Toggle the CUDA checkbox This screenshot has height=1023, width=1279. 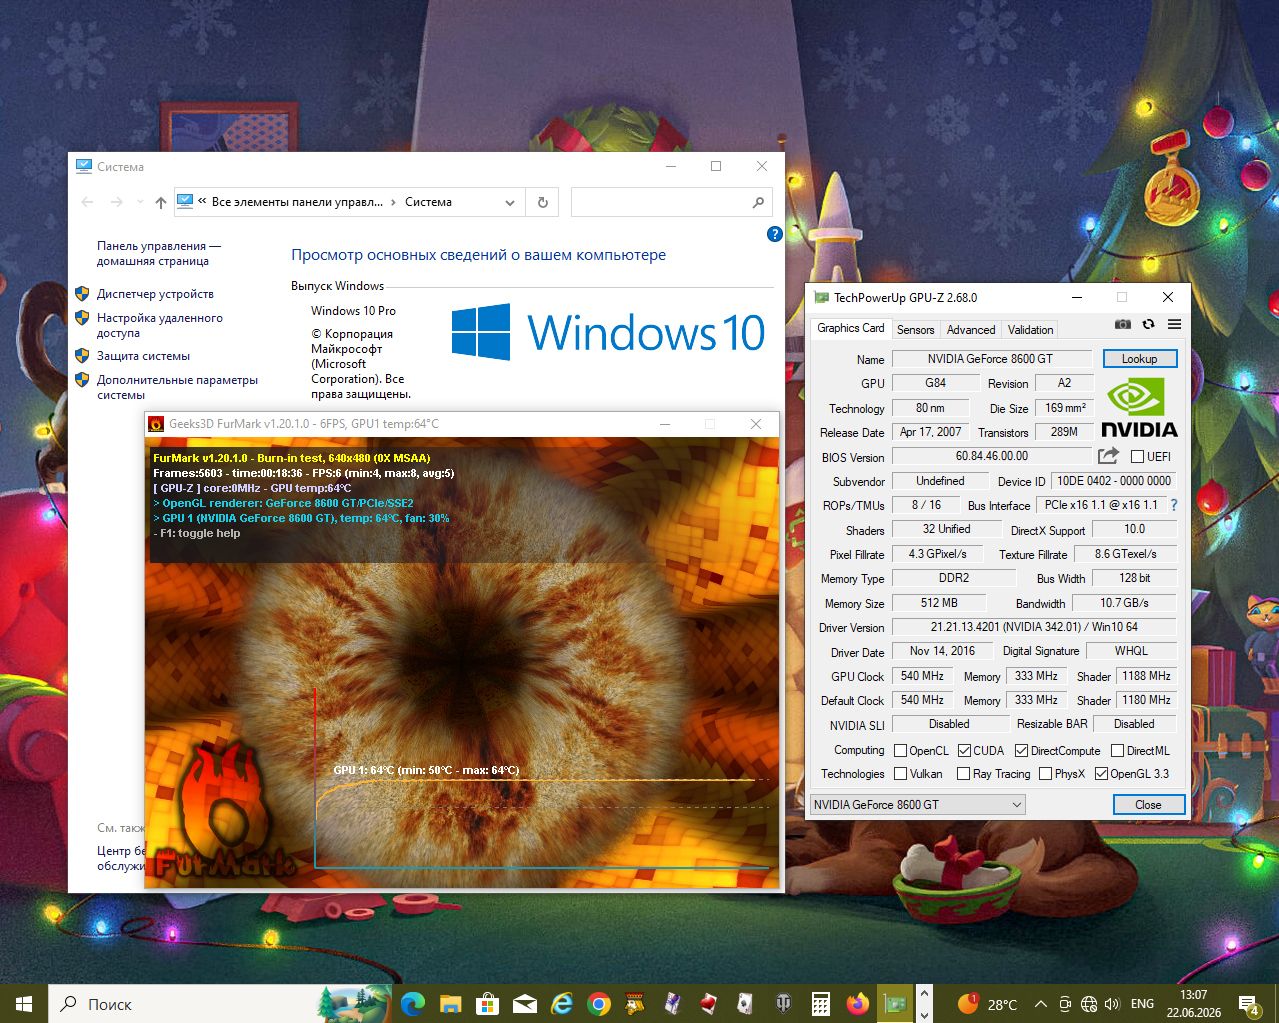pyautogui.click(x=964, y=751)
